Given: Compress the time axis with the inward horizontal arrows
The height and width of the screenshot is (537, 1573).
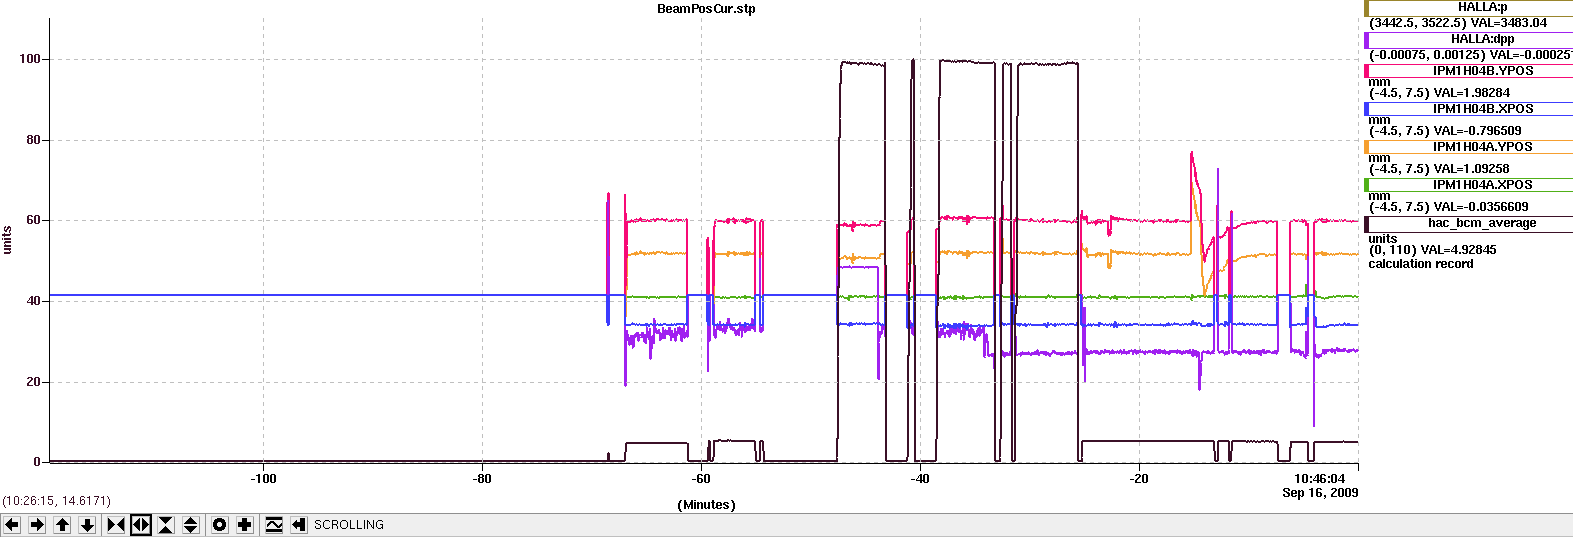Looking at the screenshot, I should pos(116,525).
